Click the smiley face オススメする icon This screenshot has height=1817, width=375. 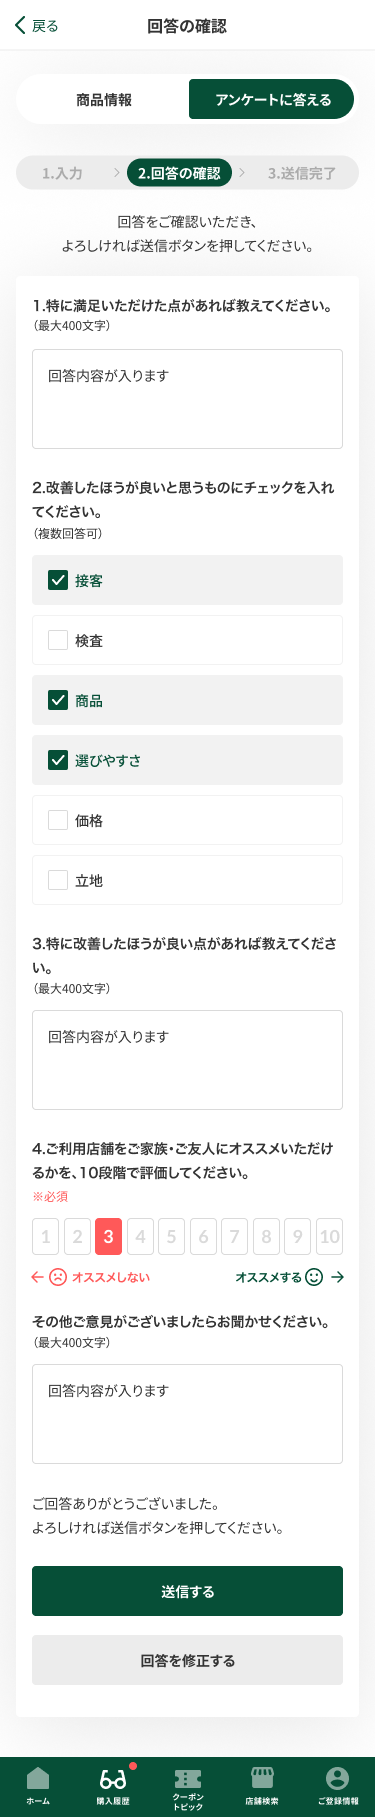coord(314,1277)
